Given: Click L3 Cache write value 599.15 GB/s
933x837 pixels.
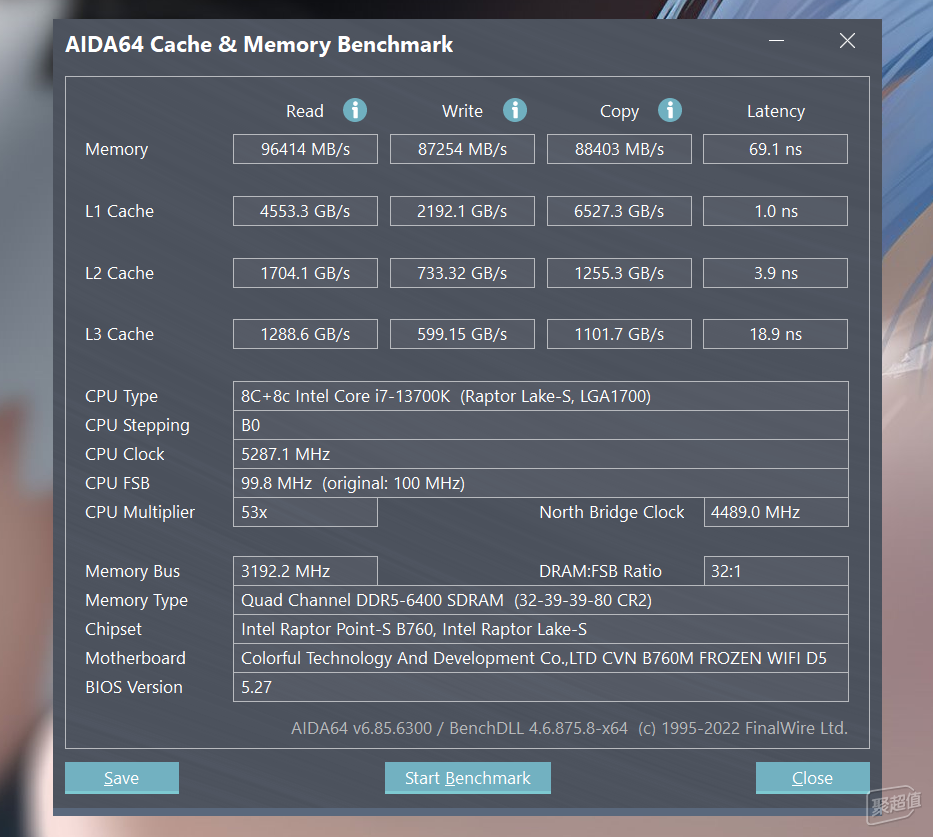Looking at the screenshot, I should (x=462, y=334).
